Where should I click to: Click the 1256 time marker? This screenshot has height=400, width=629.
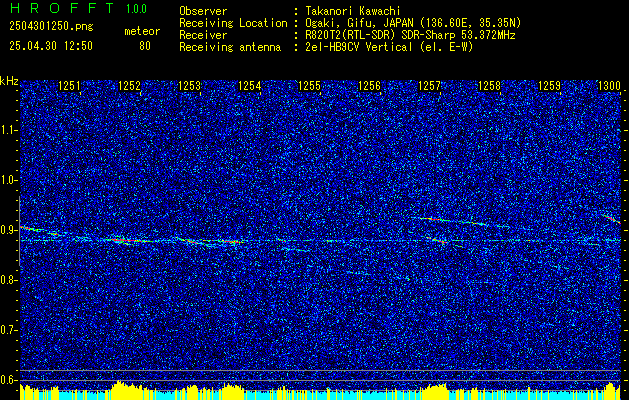pos(369,86)
